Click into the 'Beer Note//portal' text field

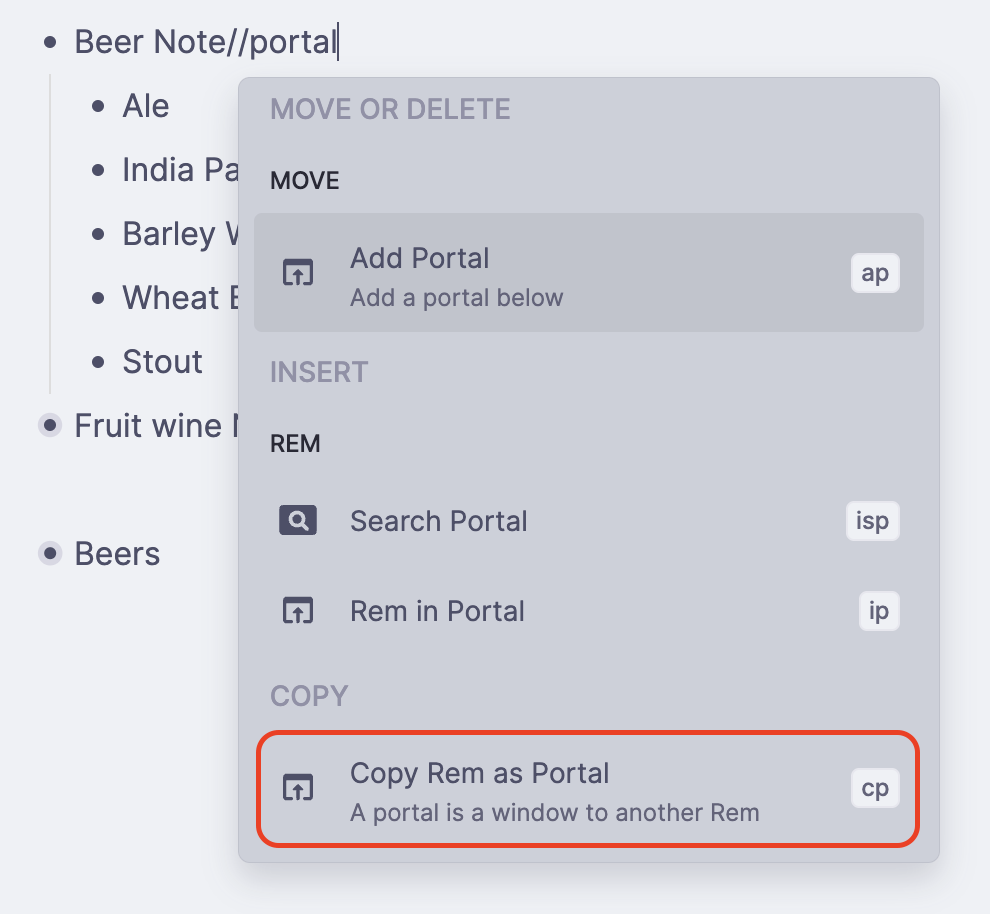pos(205,42)
